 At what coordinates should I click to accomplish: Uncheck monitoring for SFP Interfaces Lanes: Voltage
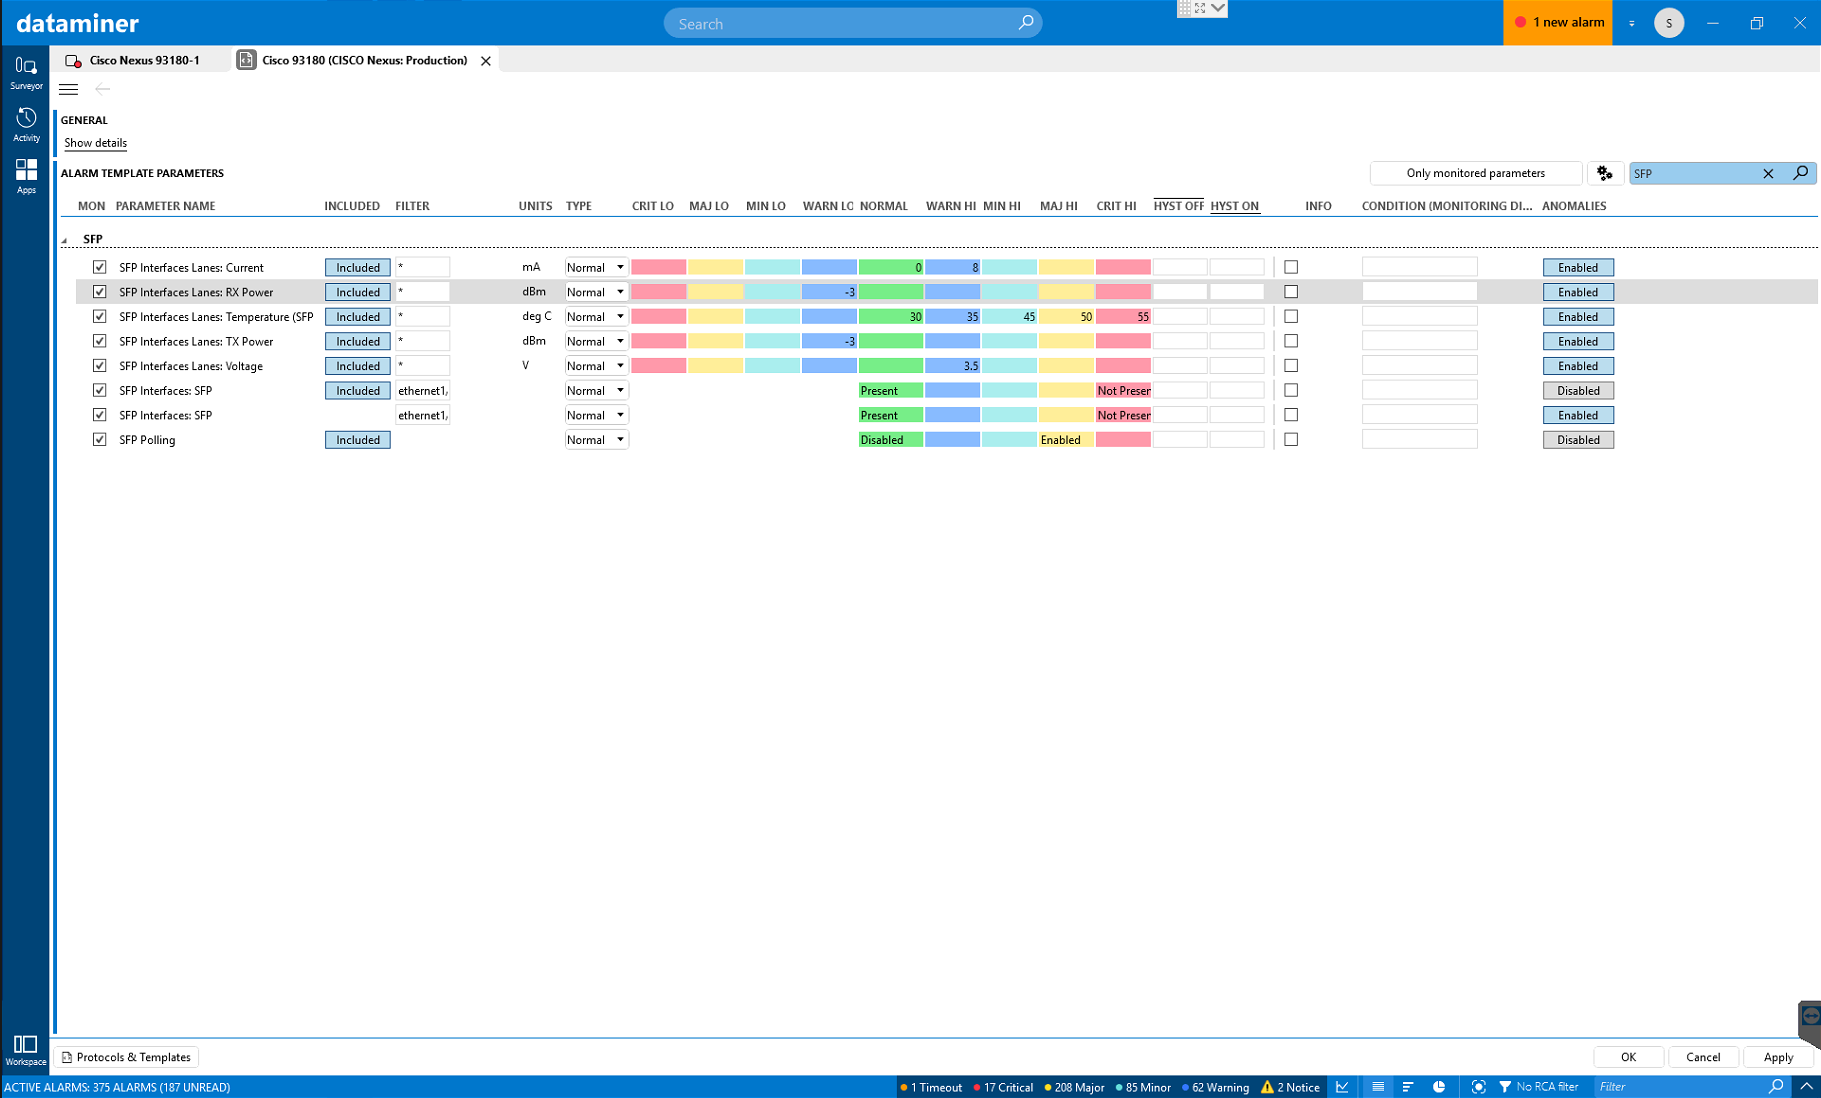(x=99, y=366)
